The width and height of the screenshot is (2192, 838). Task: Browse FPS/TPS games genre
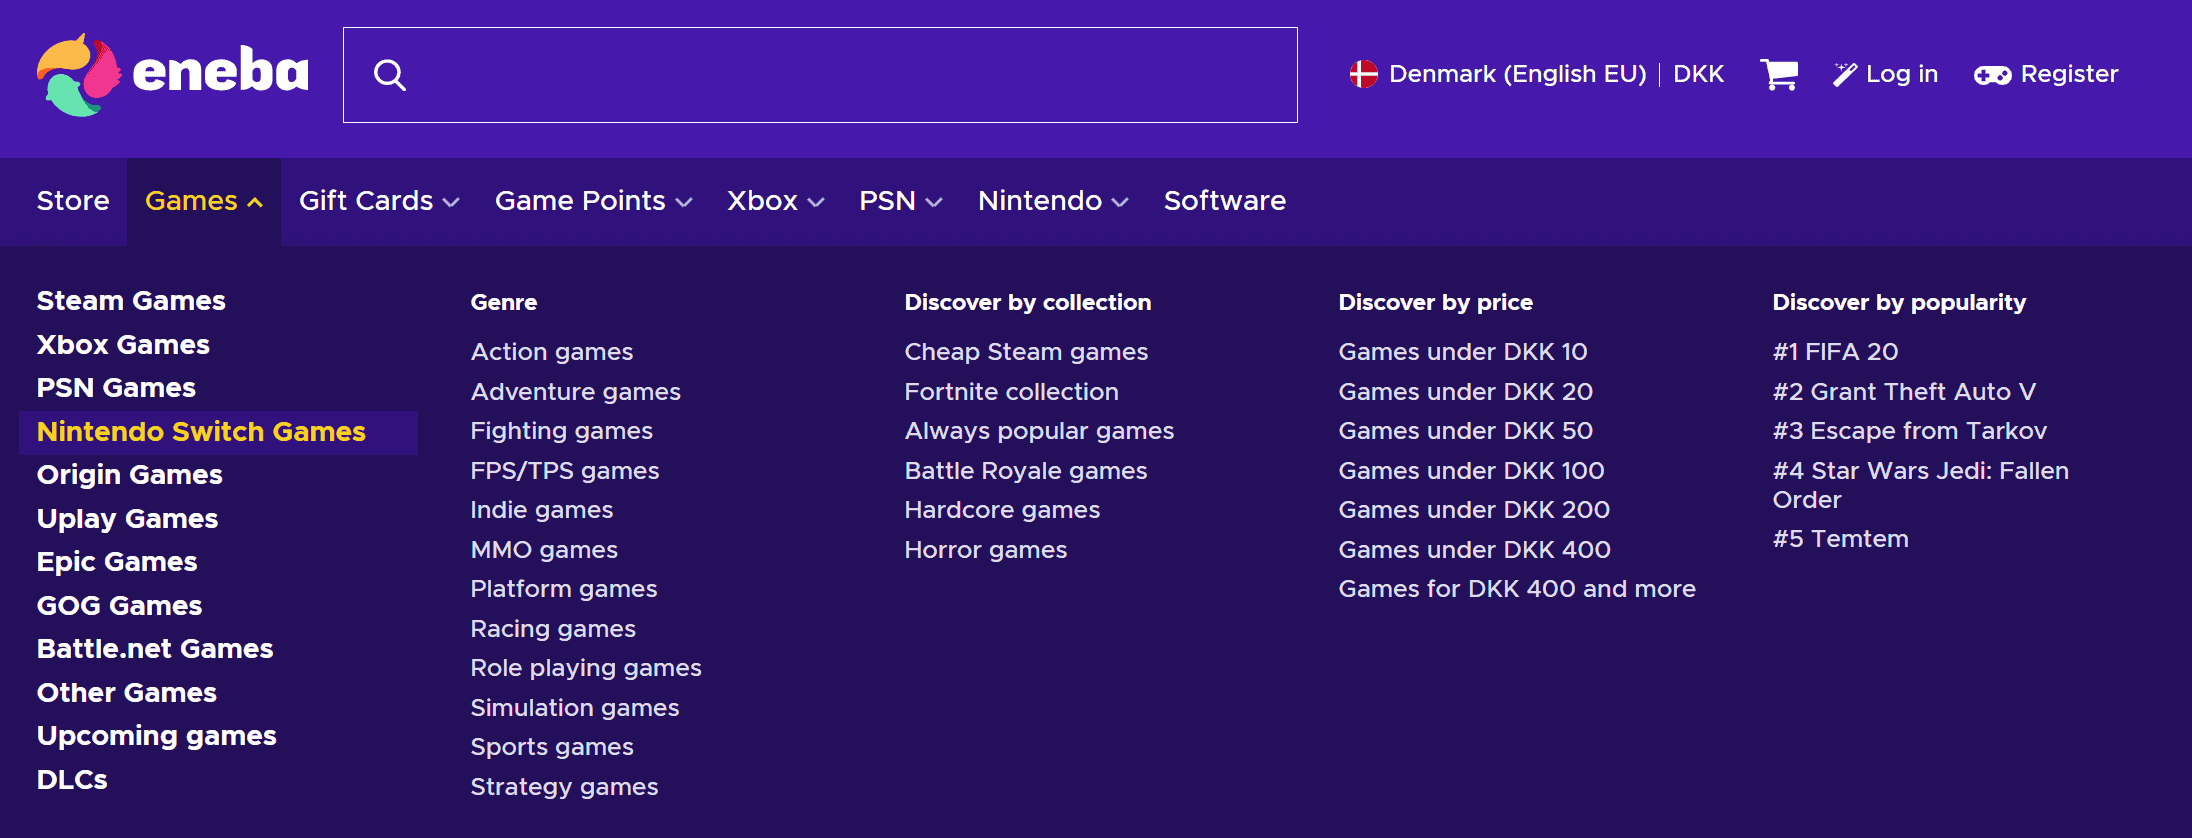tap(565, 471)
